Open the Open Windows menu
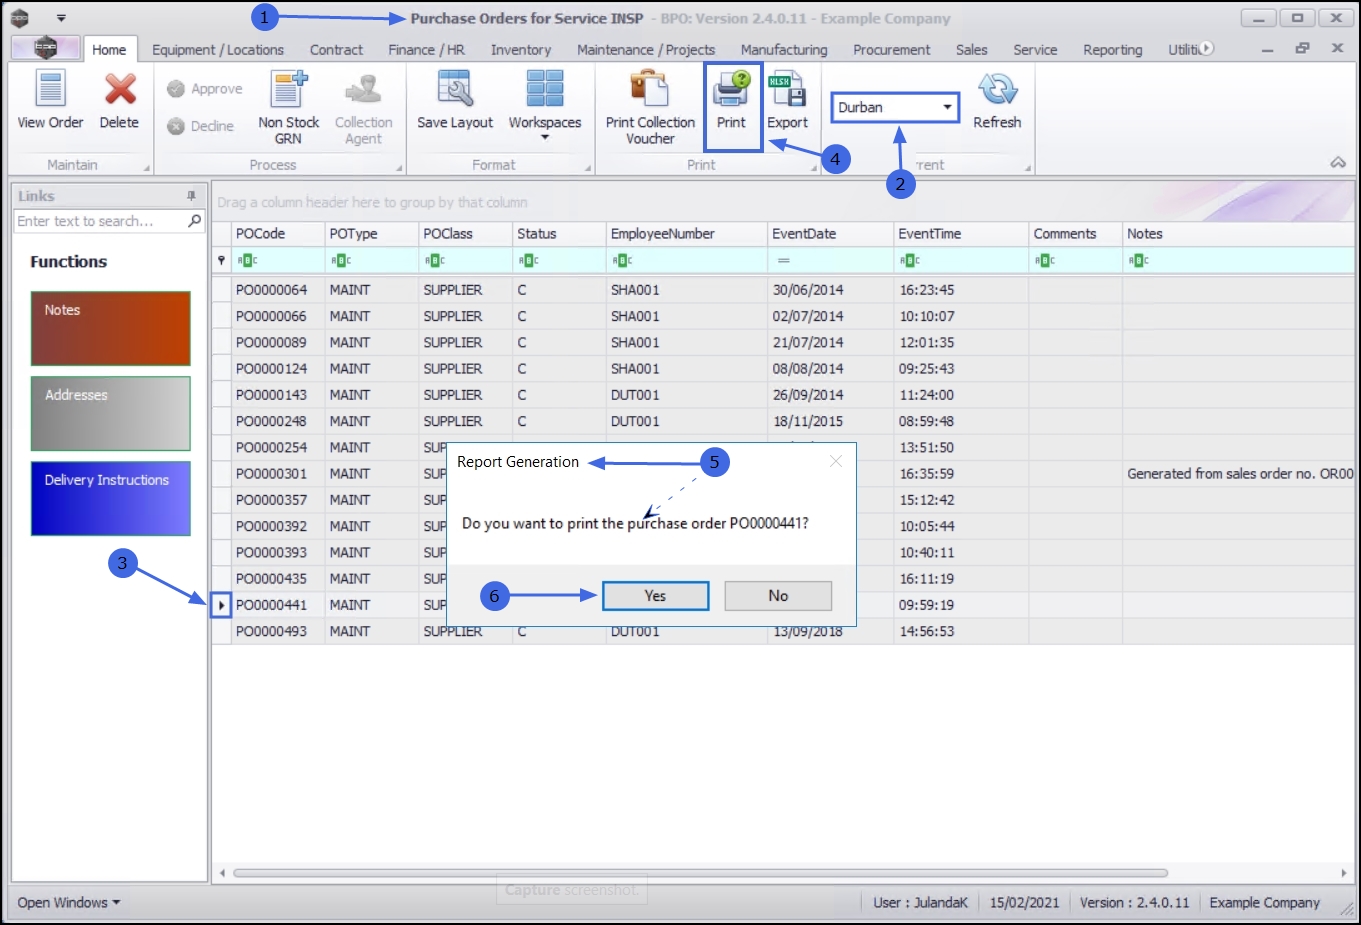1361x925 pixels. click(x=69, y=902)
